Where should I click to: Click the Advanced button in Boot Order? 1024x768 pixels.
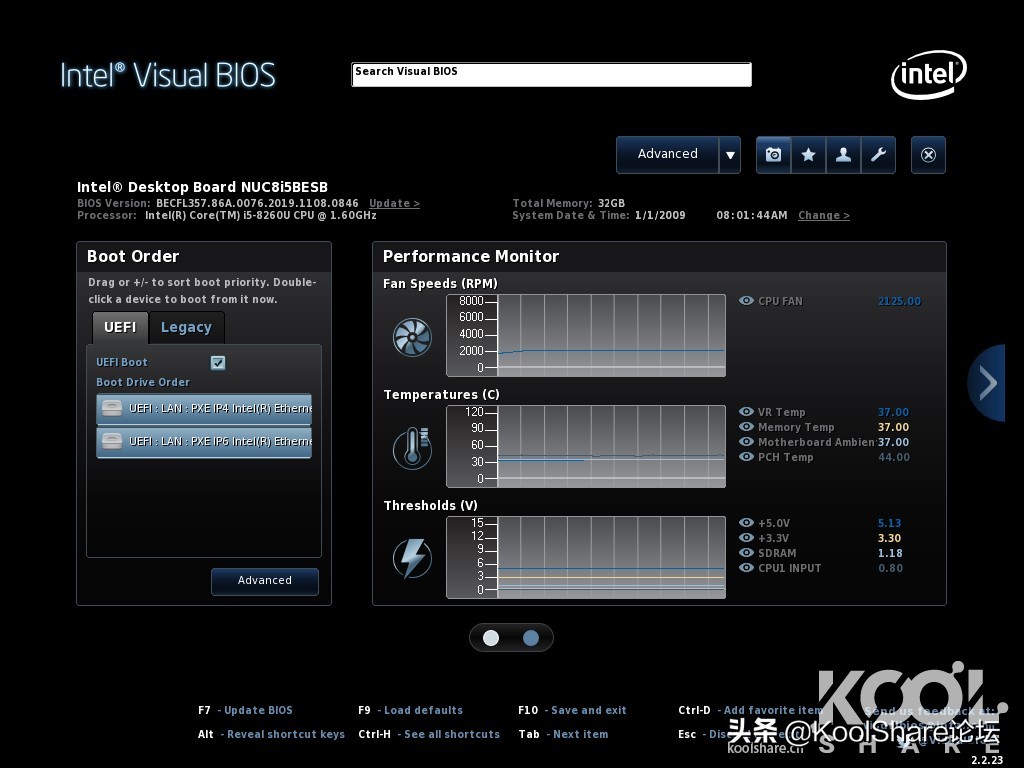[x=264, y=581]
